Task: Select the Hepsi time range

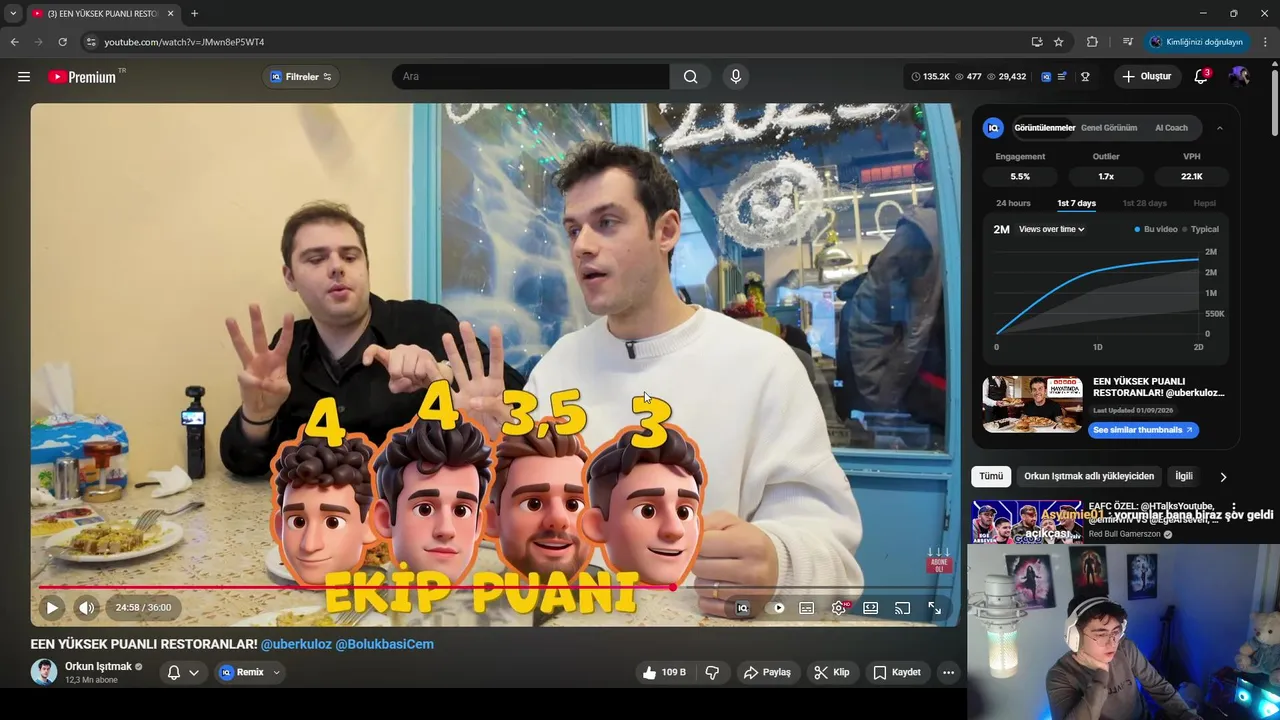Action: click(x=1204, y=203)
